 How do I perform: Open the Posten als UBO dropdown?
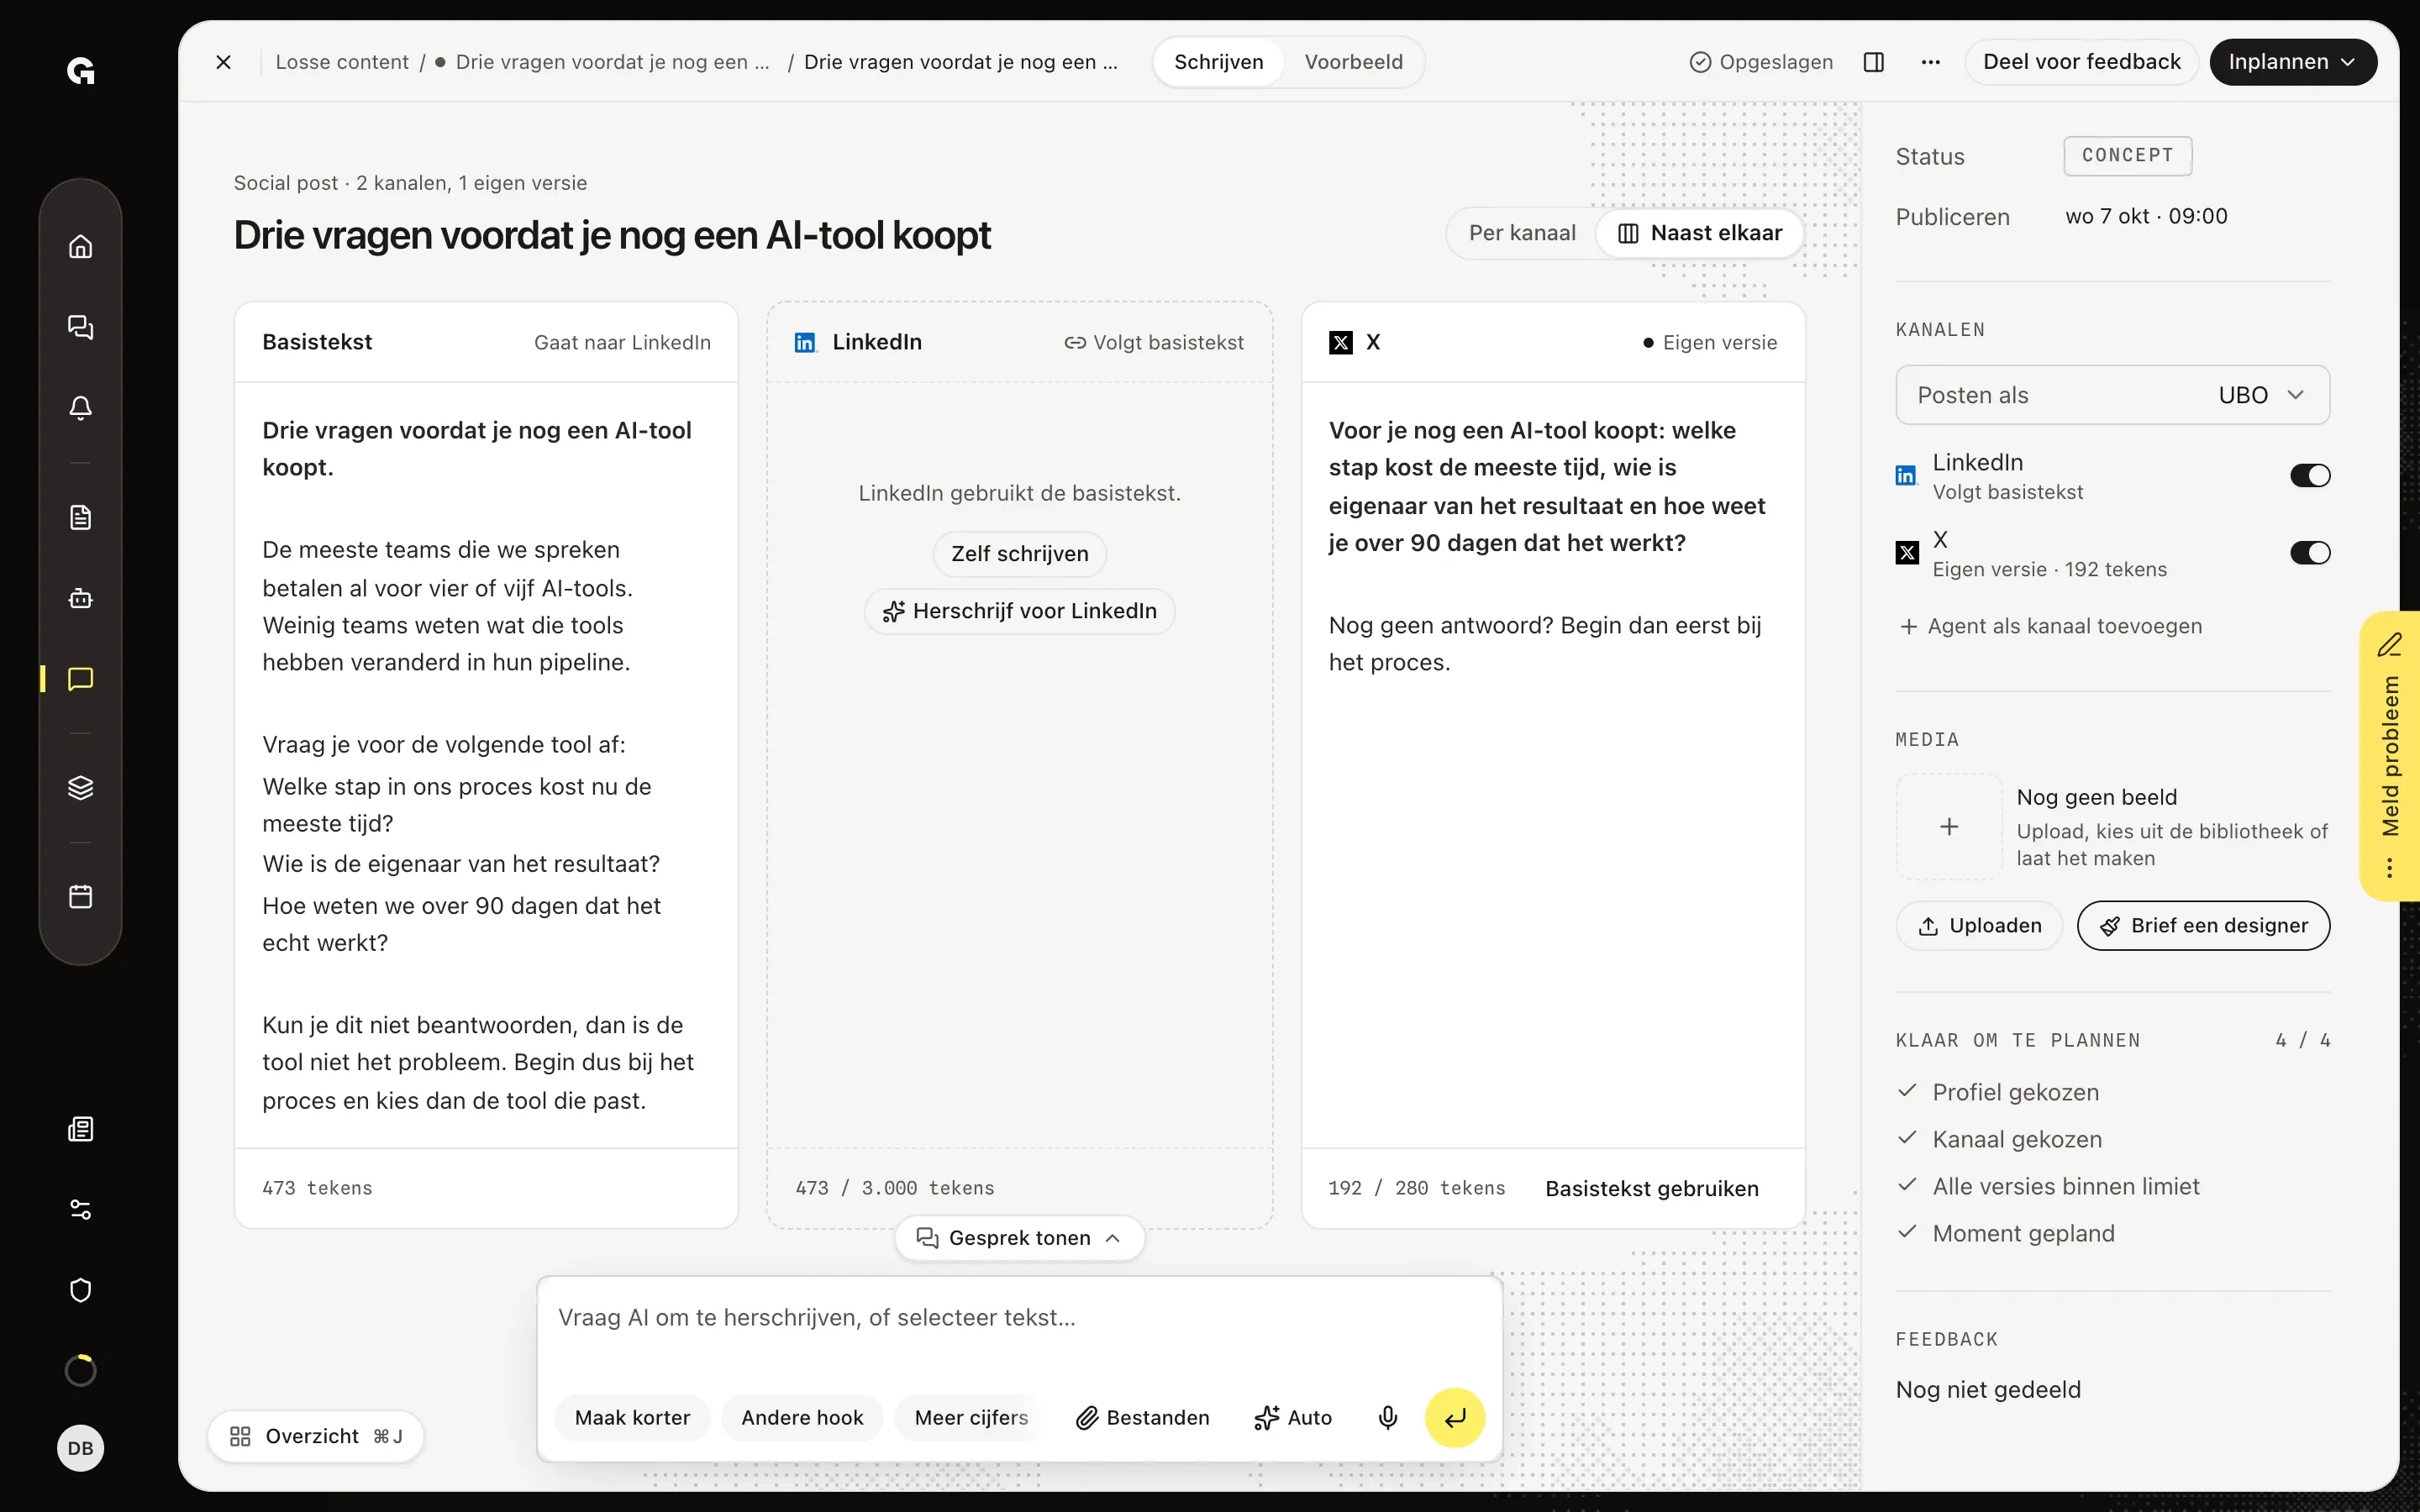(x=2113, y=395)
